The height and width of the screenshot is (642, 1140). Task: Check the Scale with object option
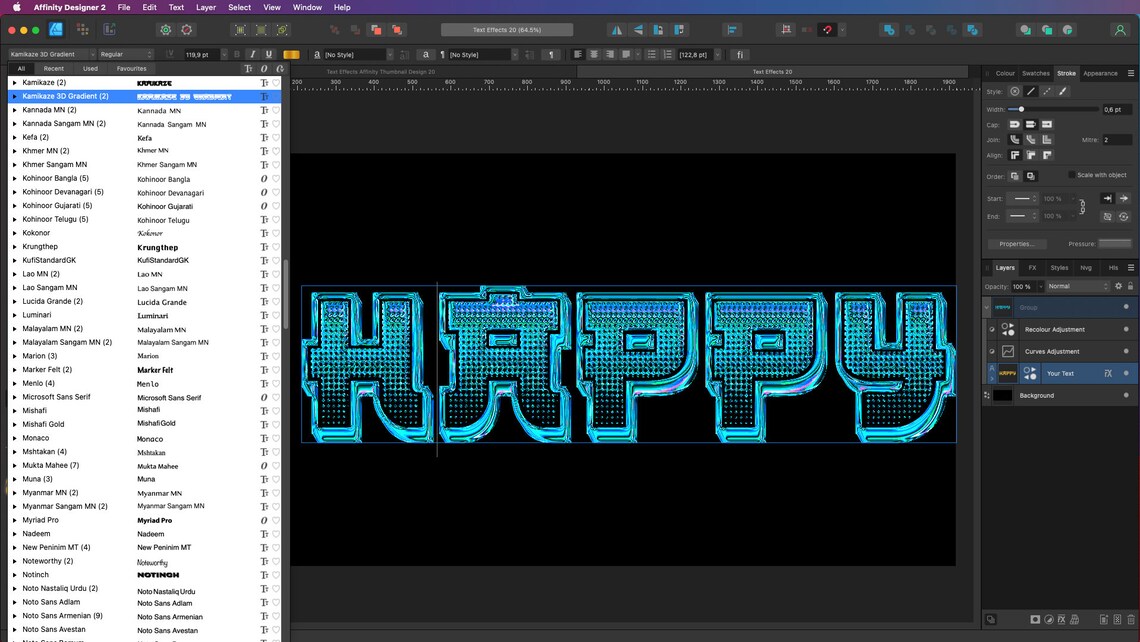point(1072,174)
